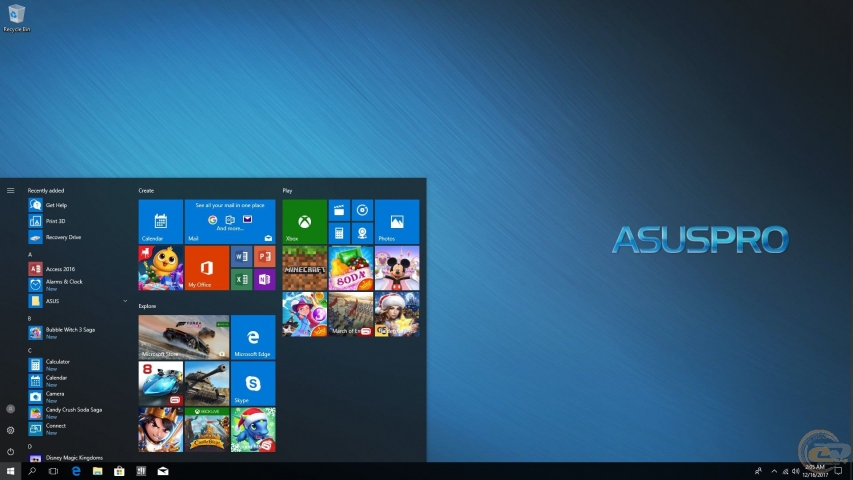Open the Microsoft Edge tile
853x480 pixels.
coord(253,337)
